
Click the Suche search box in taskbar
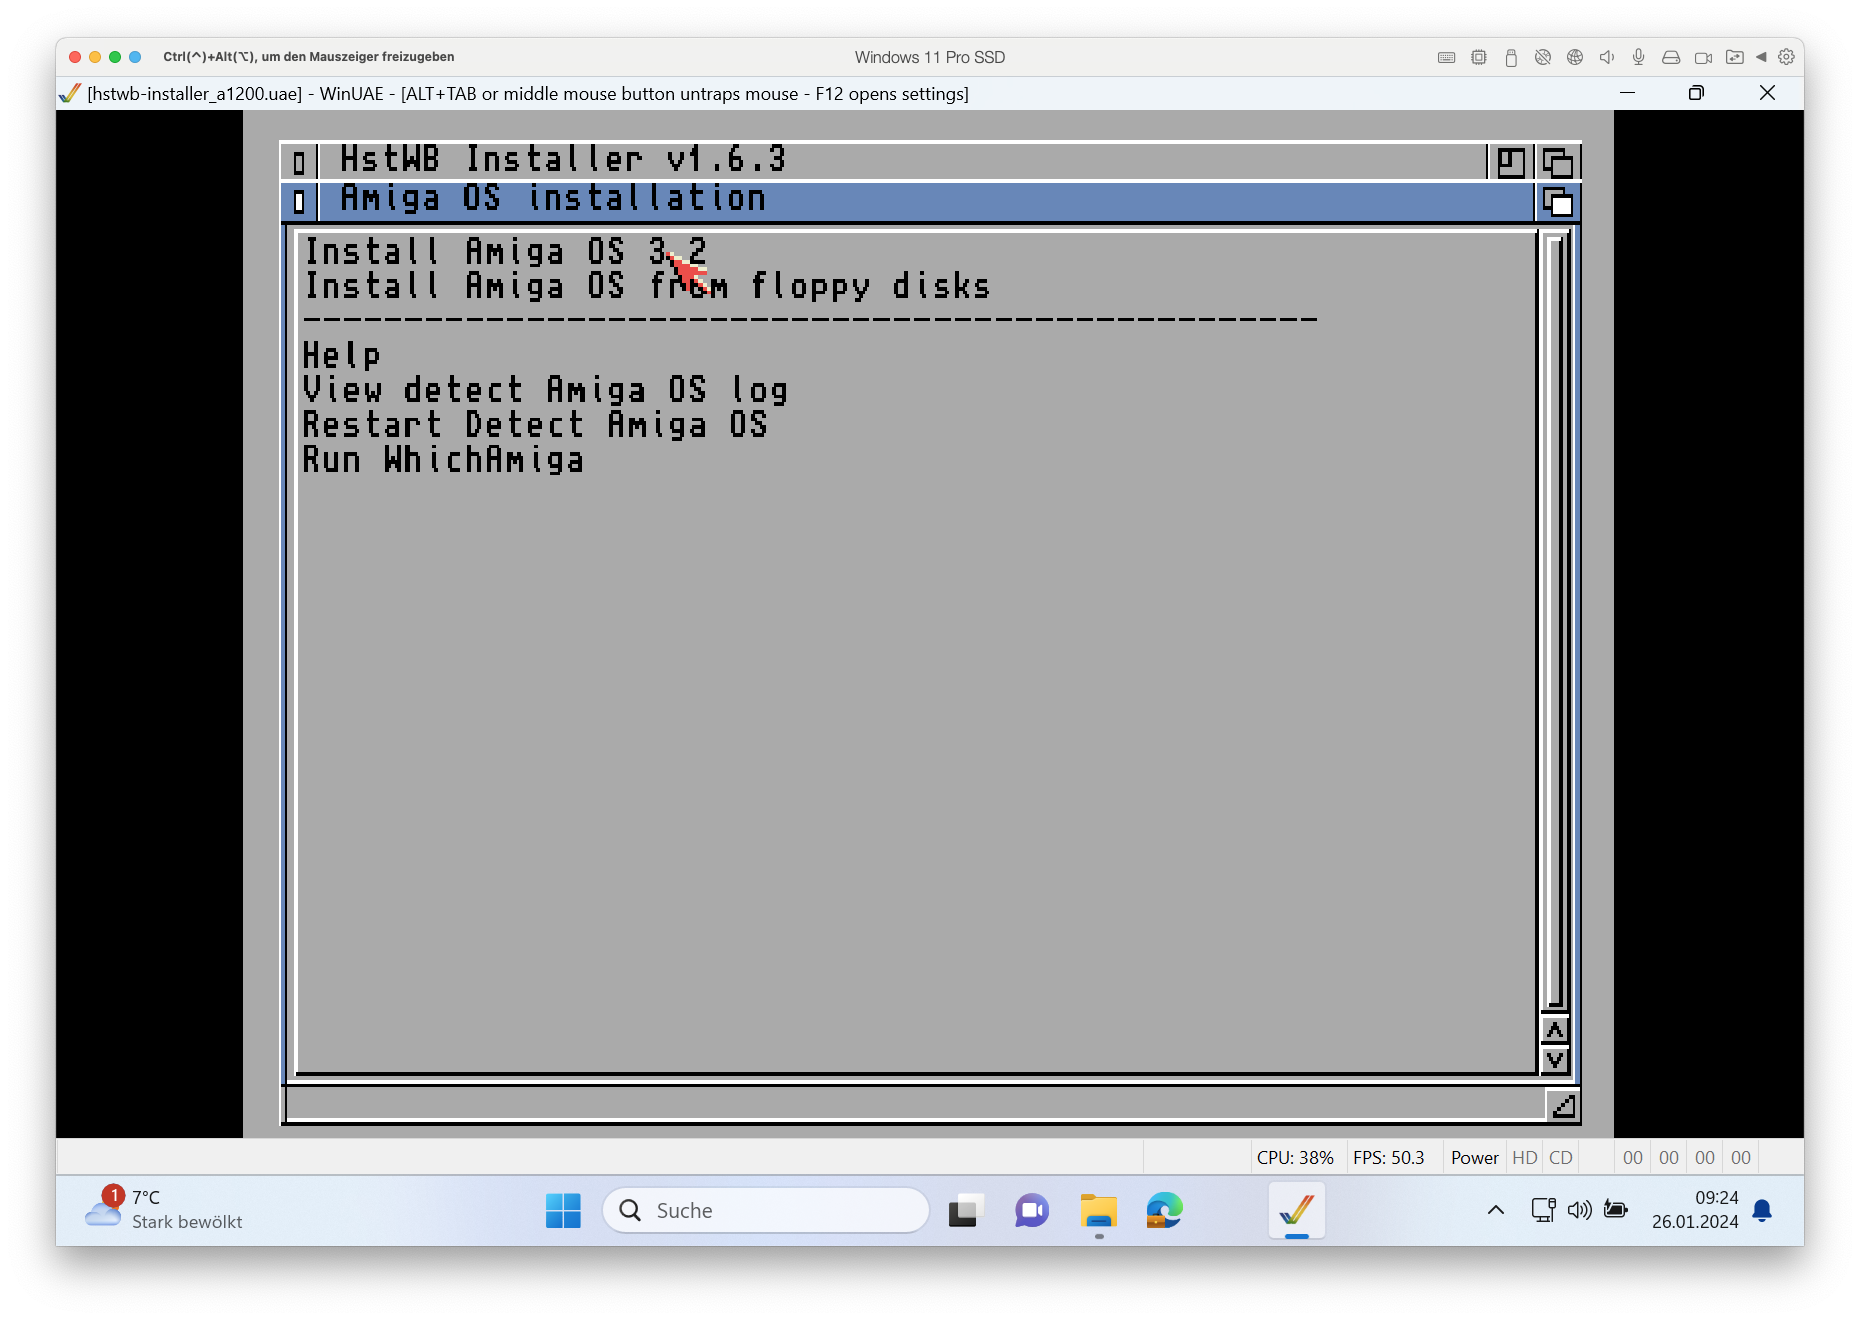(x=766, y=1211)
